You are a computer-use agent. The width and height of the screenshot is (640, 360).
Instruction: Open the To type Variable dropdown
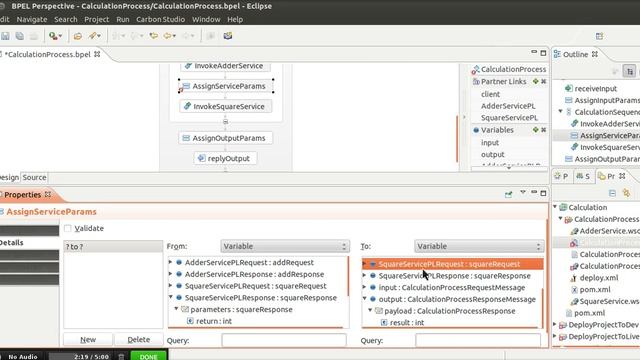[x=479, y=246]
